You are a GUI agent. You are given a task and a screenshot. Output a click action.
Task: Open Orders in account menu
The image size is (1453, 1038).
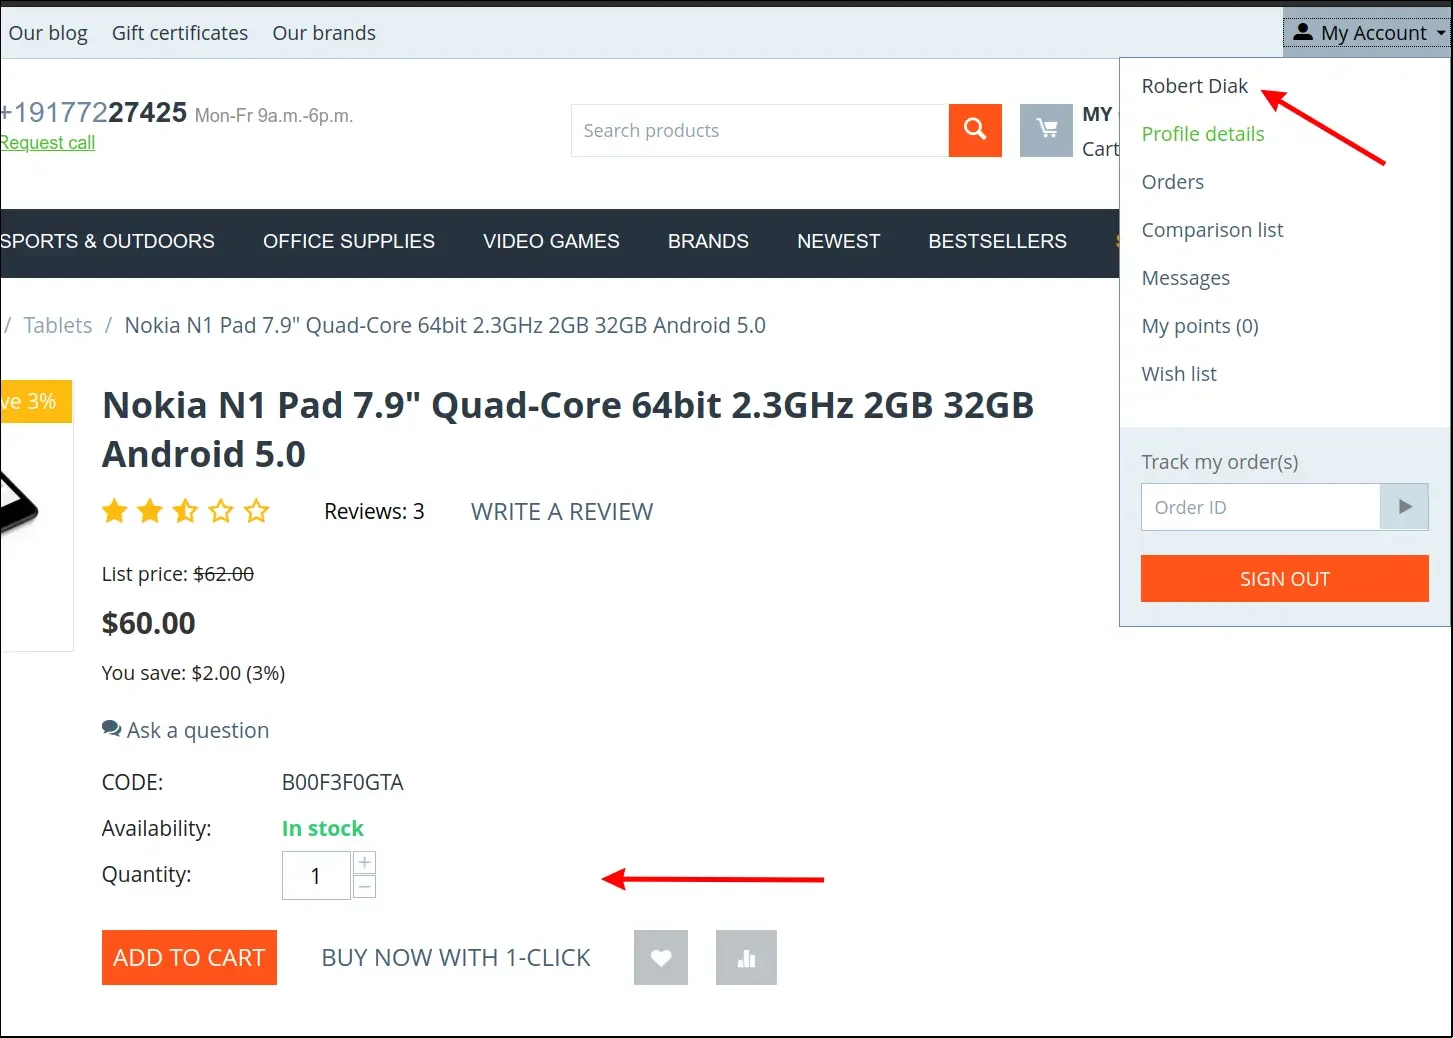coord(1173,182)
